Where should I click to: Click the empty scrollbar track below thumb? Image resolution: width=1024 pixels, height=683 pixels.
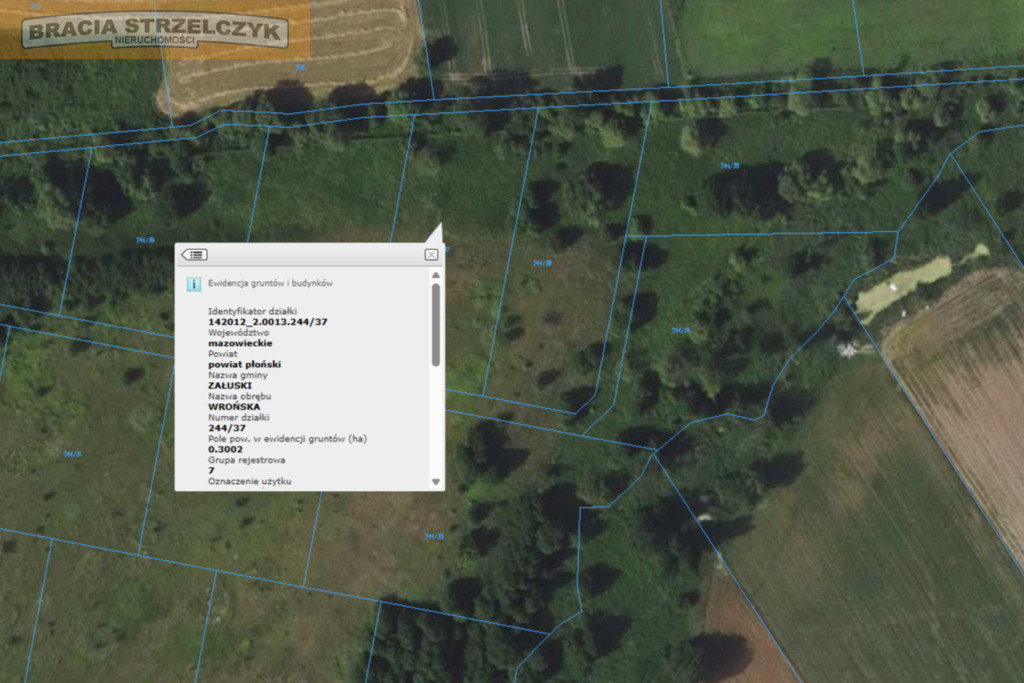(x=436, y=421)
